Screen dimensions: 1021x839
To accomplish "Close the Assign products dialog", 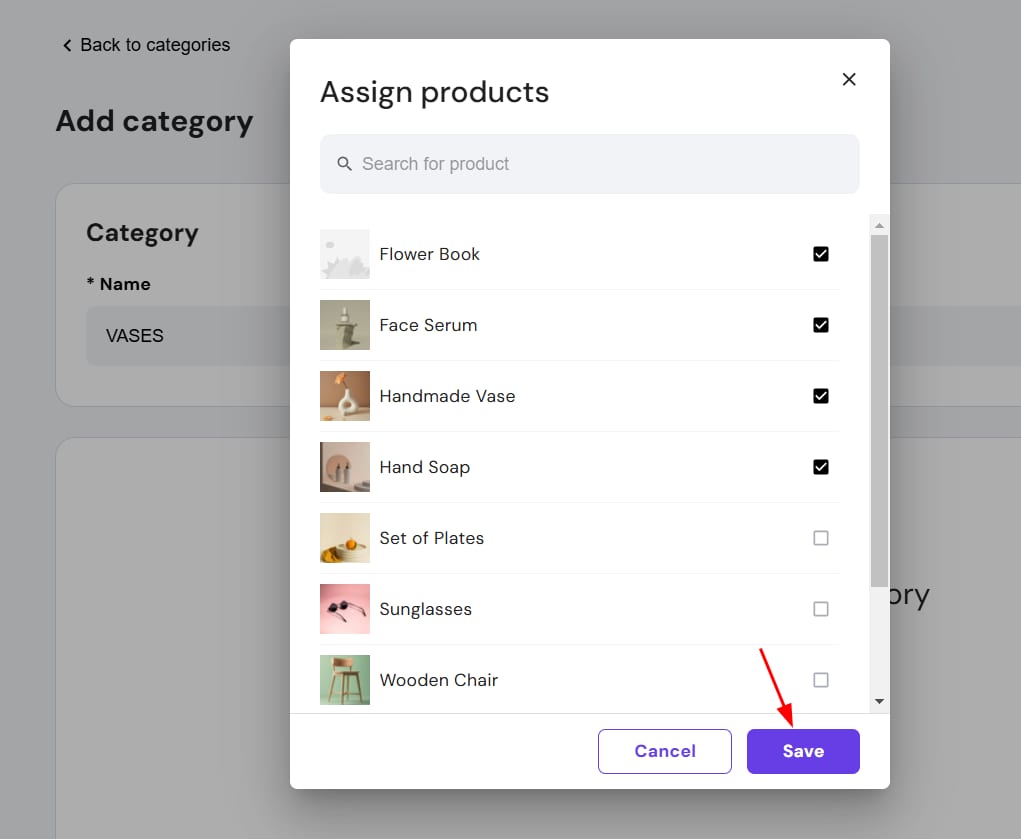I will click(849, 79).
